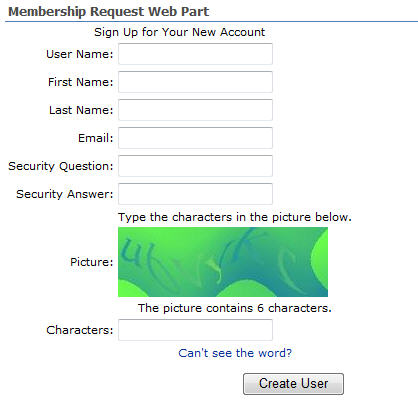Select the Last Name input field
This screenshot has height=410, width=418.
[x=195, y=110]
